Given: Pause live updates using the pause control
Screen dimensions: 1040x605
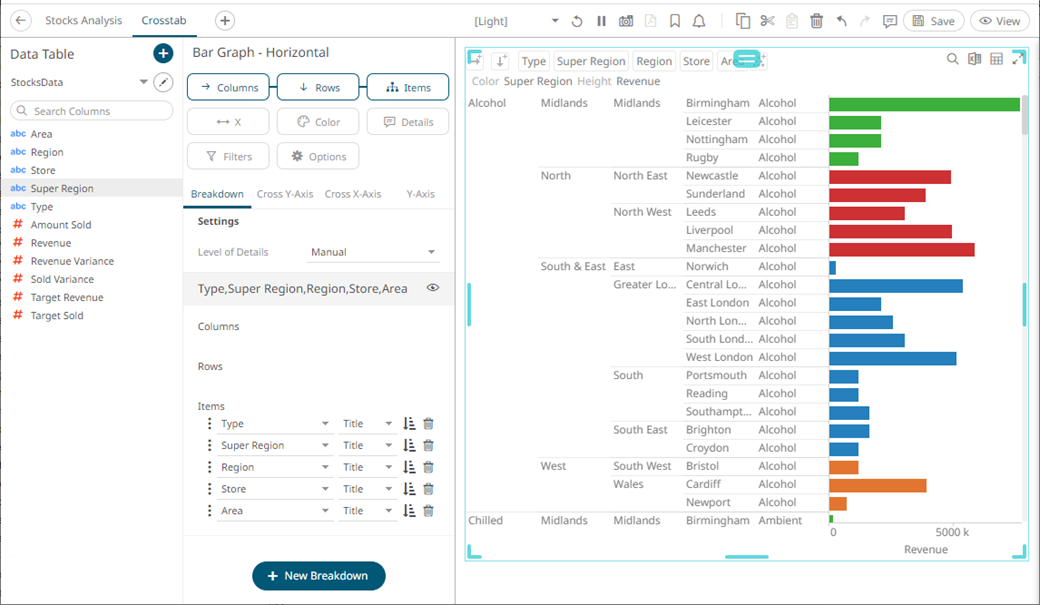Looking at the screenshot, I should click(x=601, y=20).
